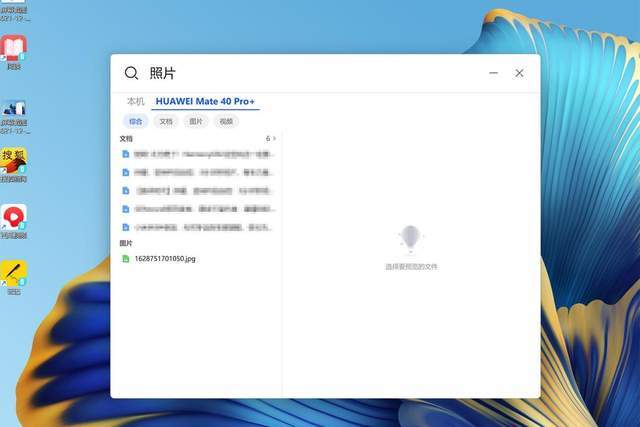Select the 综合 filter chip
This screenshot has width=640, height=427.
tap(136, 121)
